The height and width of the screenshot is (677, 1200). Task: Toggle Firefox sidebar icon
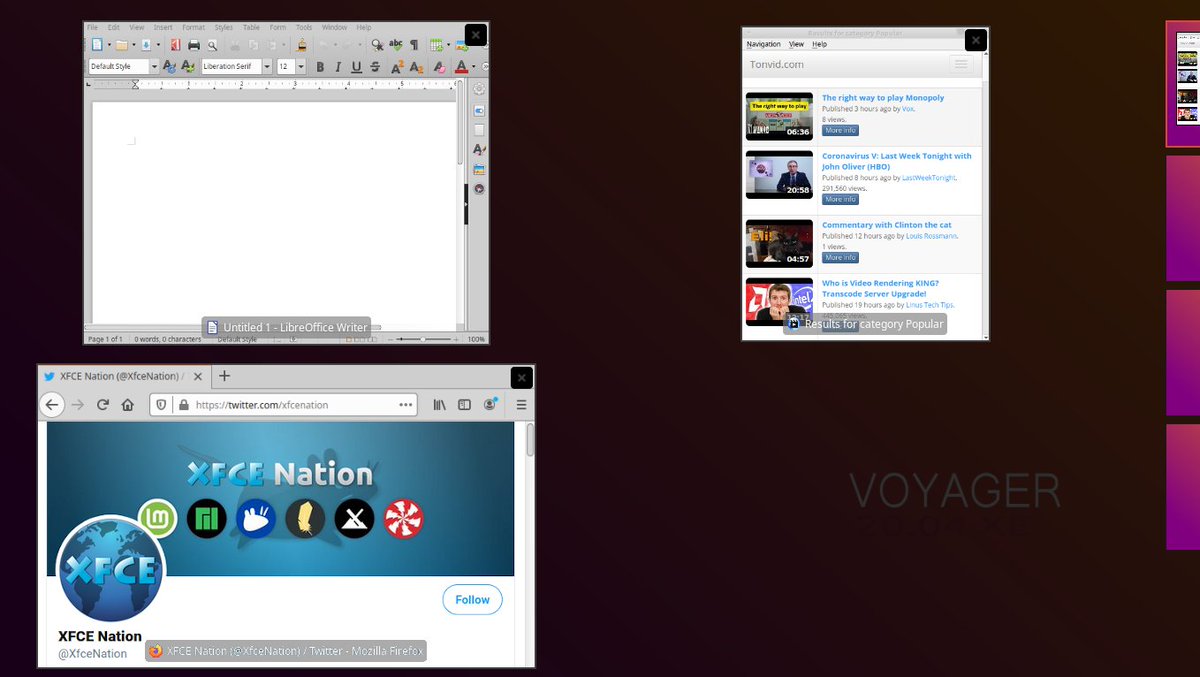point(464,405)
